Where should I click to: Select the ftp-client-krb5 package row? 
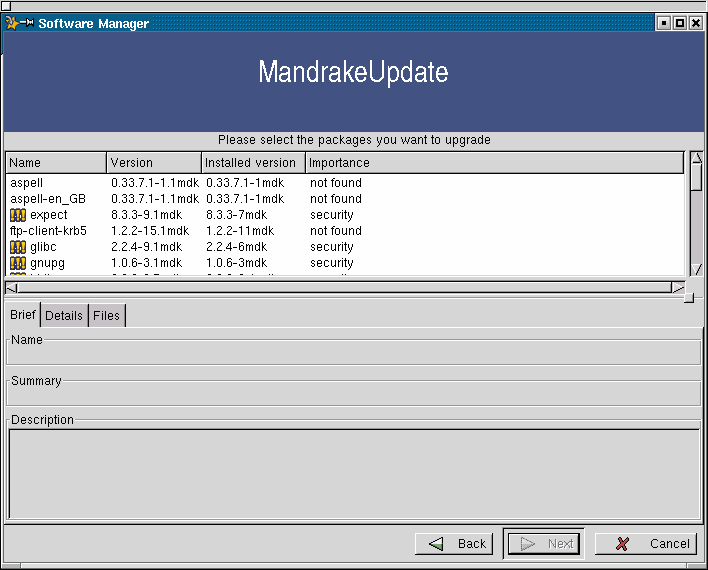pyautogui.click(x=345, y=231)
